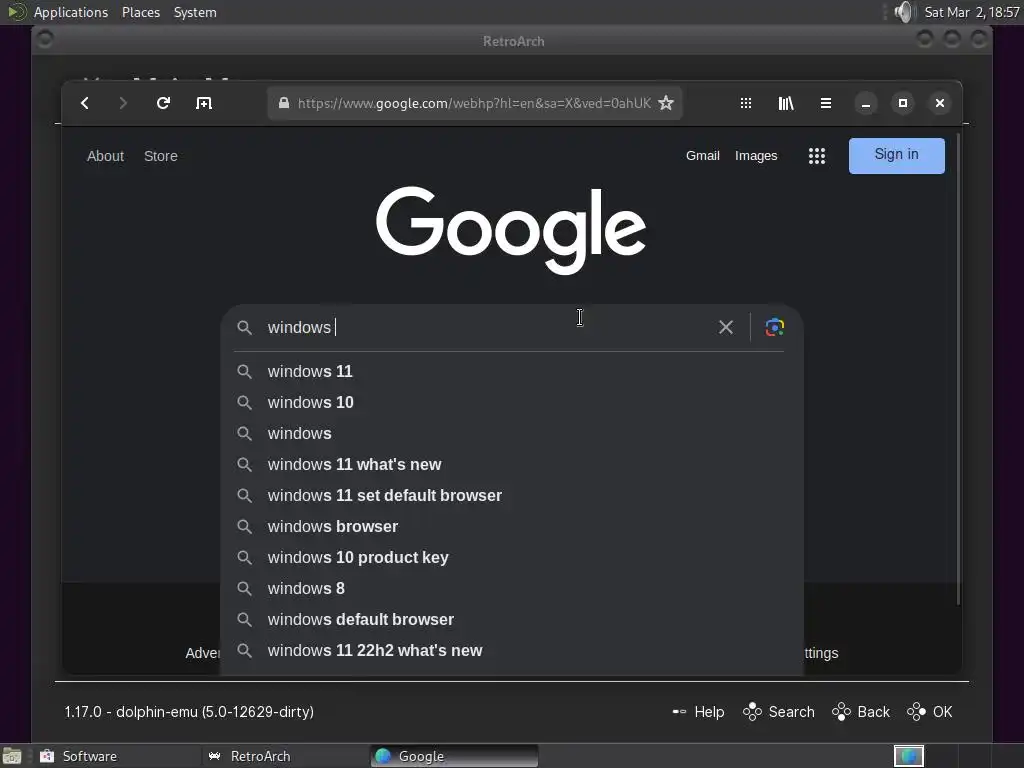This screenshot has height=768, width=1024.
Task: Go back with the browser back arrow
Action: pos(85,103)
